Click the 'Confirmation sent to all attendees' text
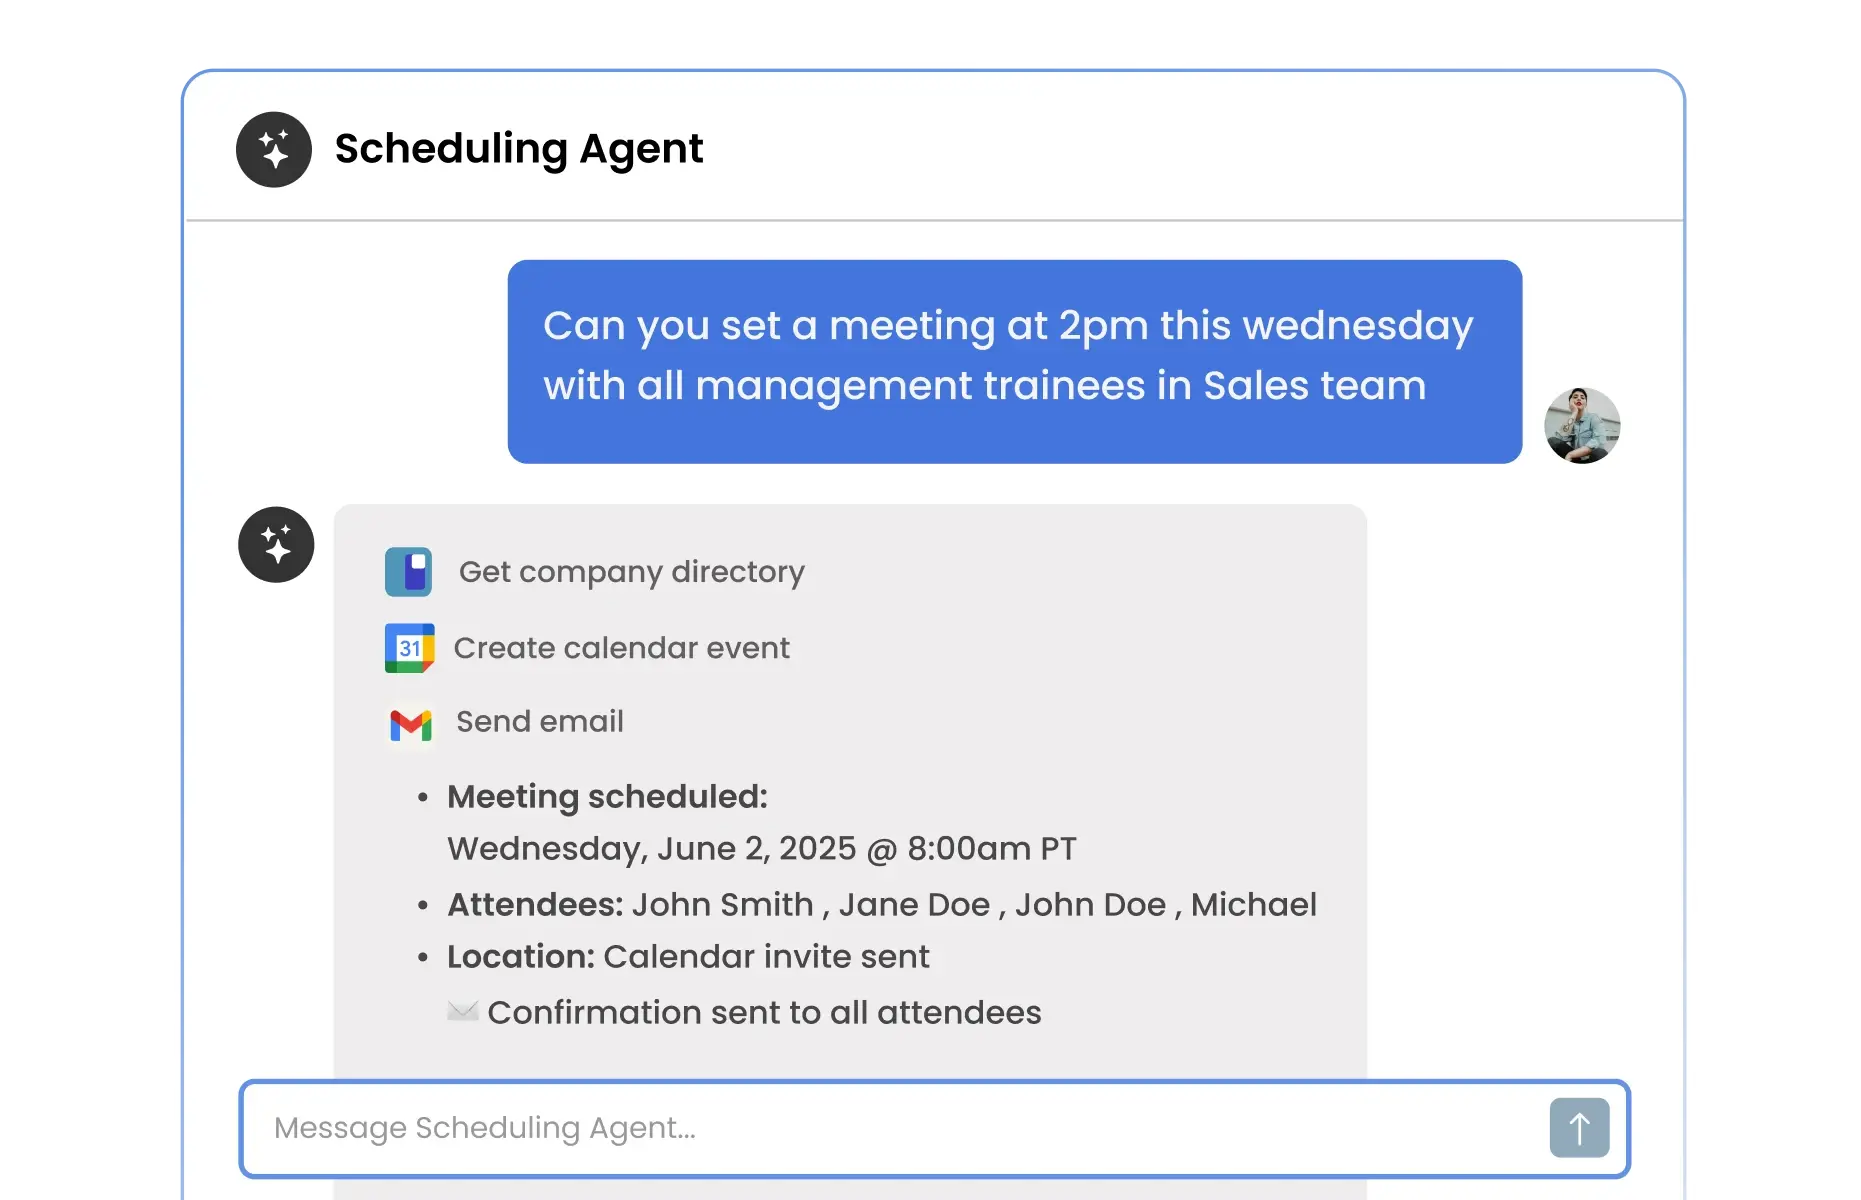Viewport: 1861px width, 1200px height. tap(764, 1012)
